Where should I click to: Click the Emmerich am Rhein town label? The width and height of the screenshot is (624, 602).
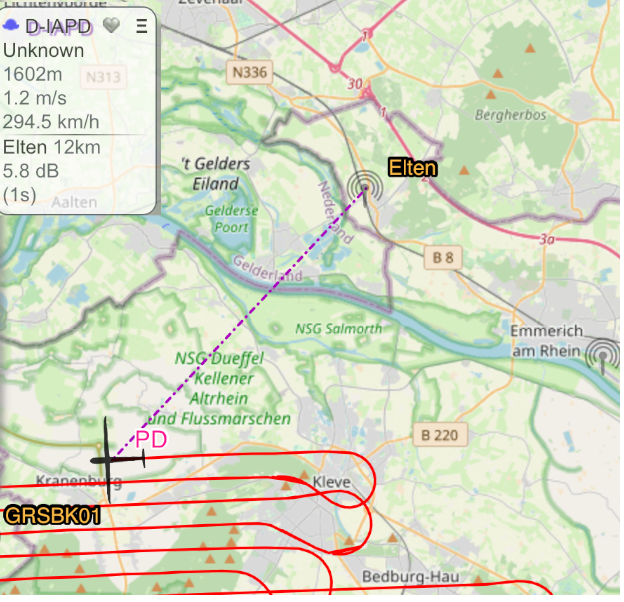coord(547,341)
